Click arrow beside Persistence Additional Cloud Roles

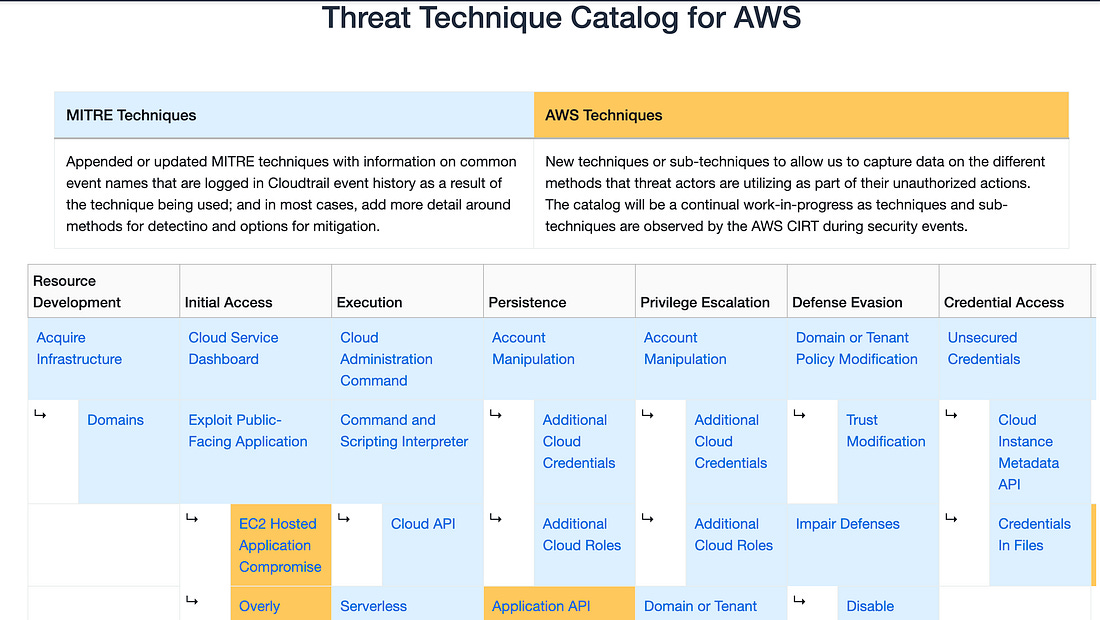click(495, 518)
